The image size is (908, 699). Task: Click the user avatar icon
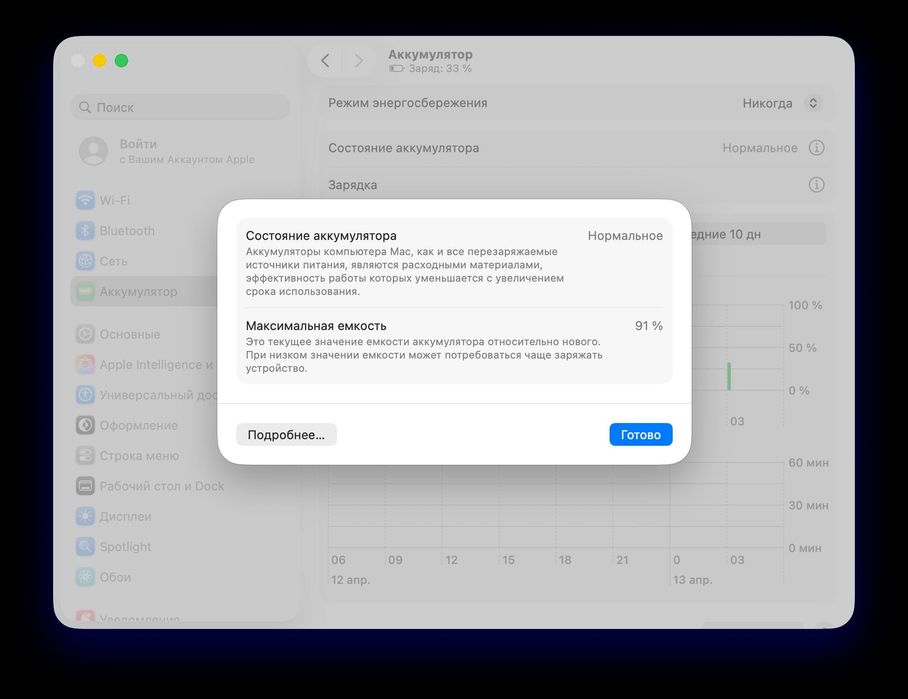(x=93, y=151)
